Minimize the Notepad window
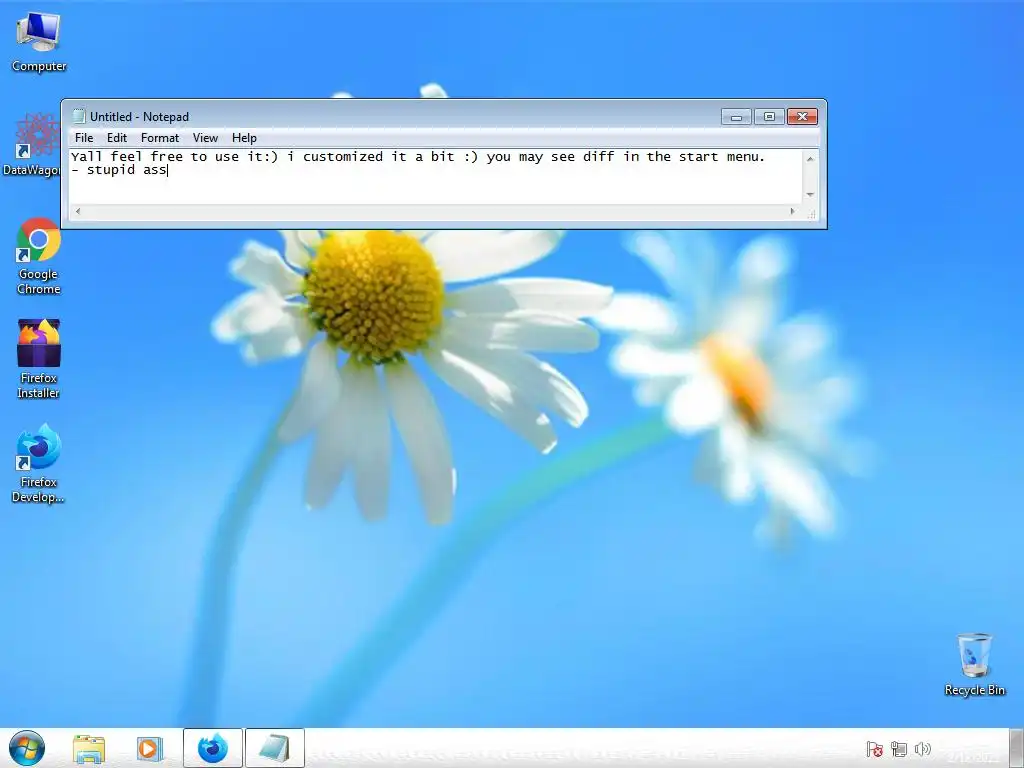This screenshot has height=768, width=1024. pos(736,117)
